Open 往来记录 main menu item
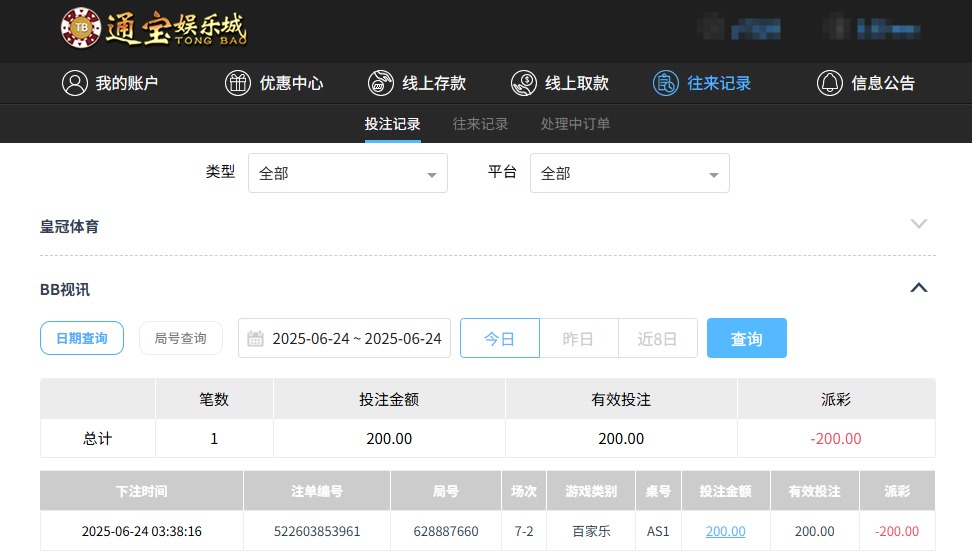This screenshot has width=972, height=560. (702, 83)
